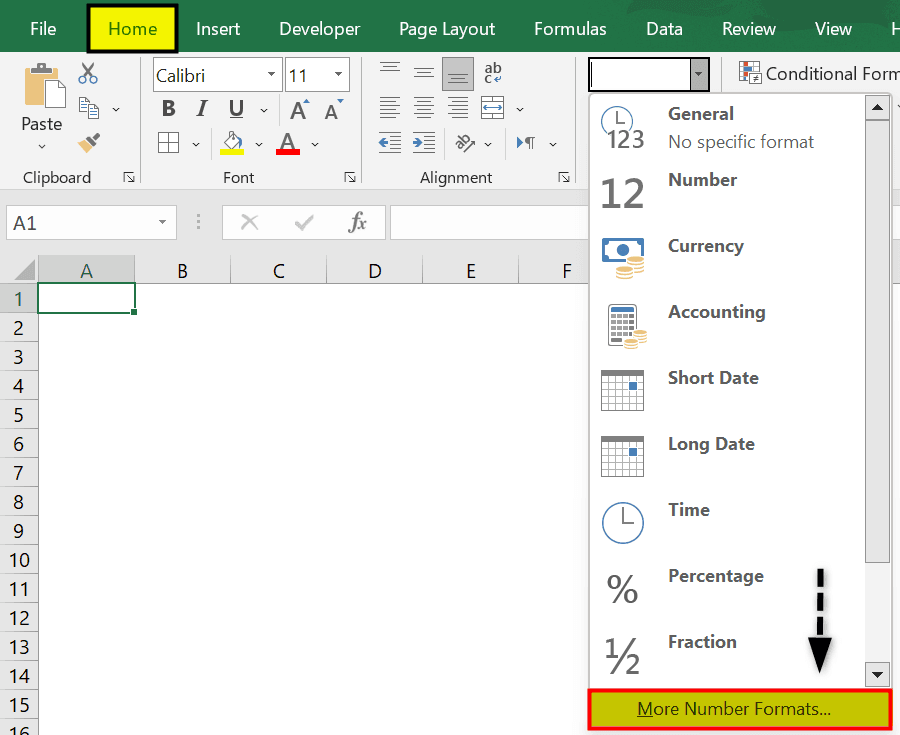Switch to the Page Layout tab
Screen dimensions: 900x735
pyautogui.click(x=447, y=29)
